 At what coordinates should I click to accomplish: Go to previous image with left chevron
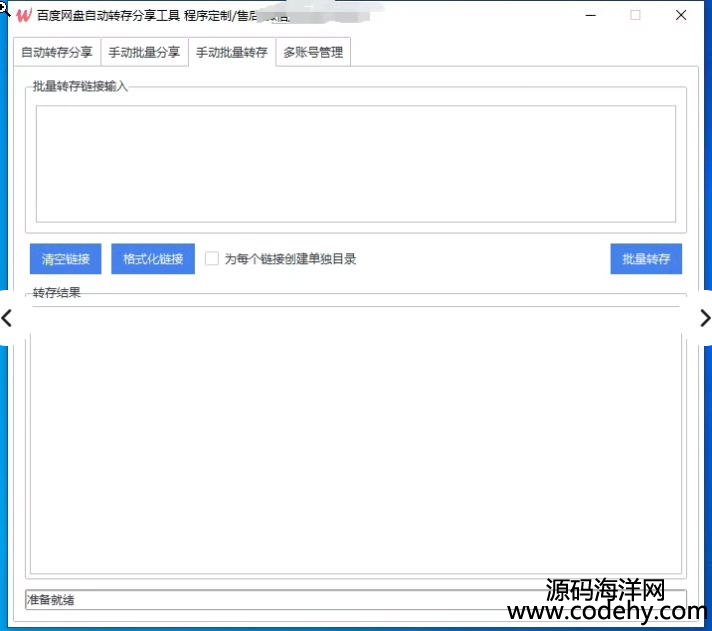pos(8,318)
